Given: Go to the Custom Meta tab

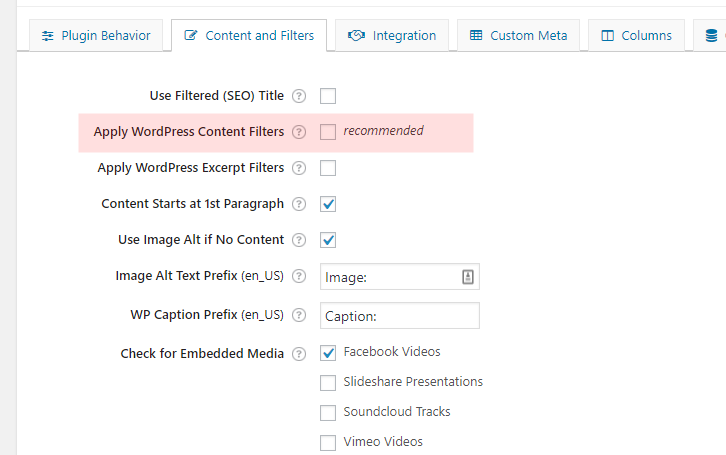Looking at the screenshot, I should point(518,36).
